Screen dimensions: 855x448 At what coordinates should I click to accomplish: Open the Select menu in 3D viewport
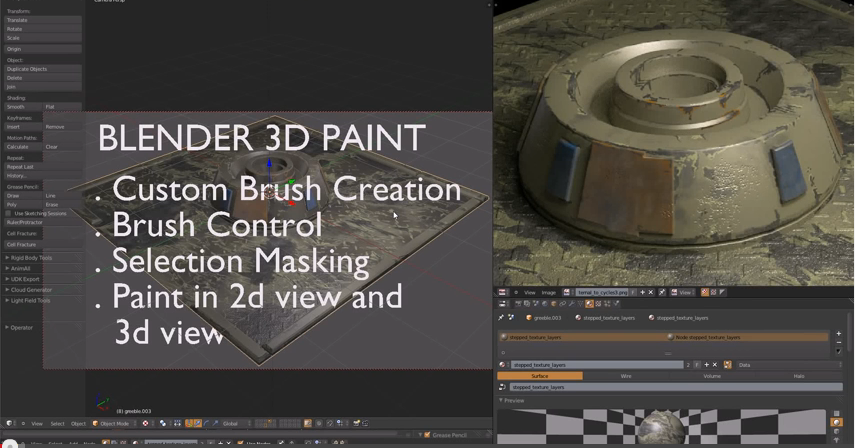tap(57, 423)
